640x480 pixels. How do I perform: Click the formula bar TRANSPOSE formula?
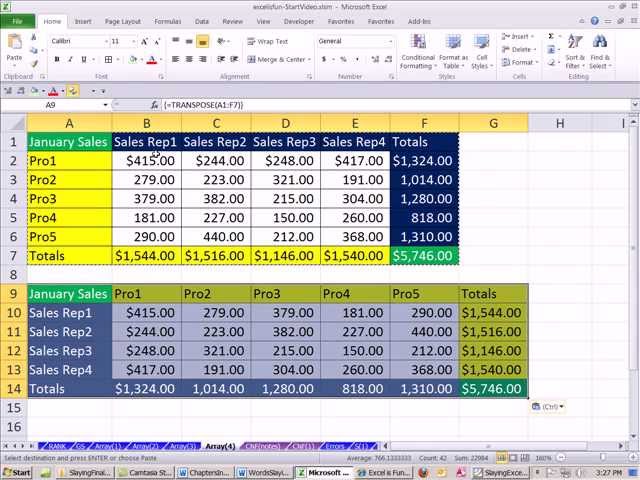[203, 105]
